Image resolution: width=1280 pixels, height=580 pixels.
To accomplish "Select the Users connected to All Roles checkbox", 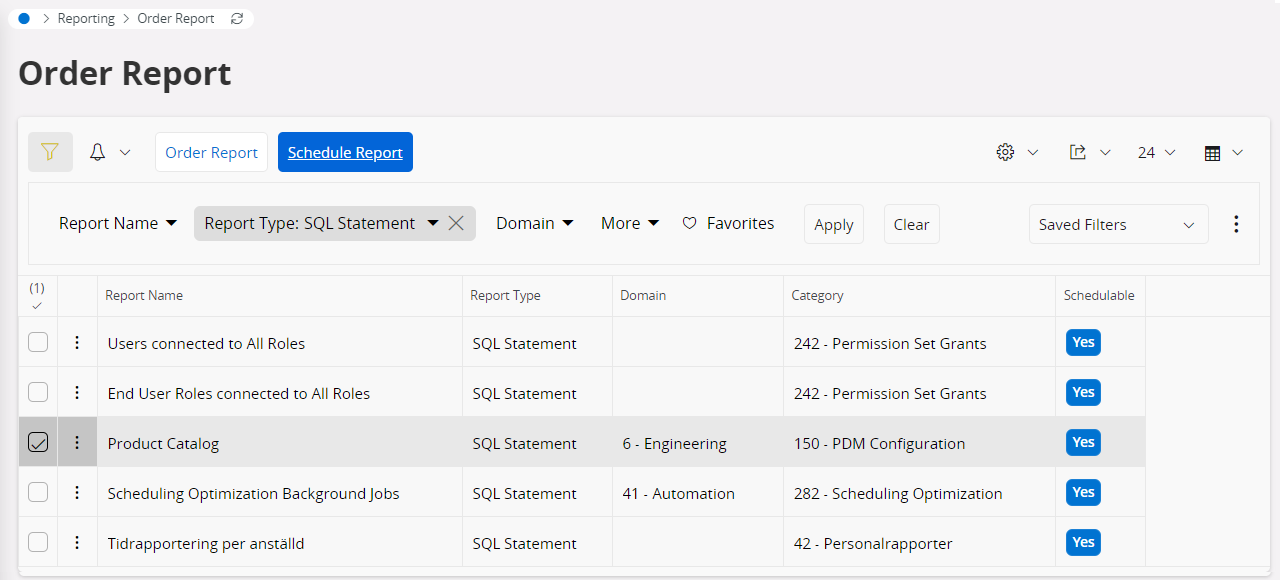I will point(37,342).
